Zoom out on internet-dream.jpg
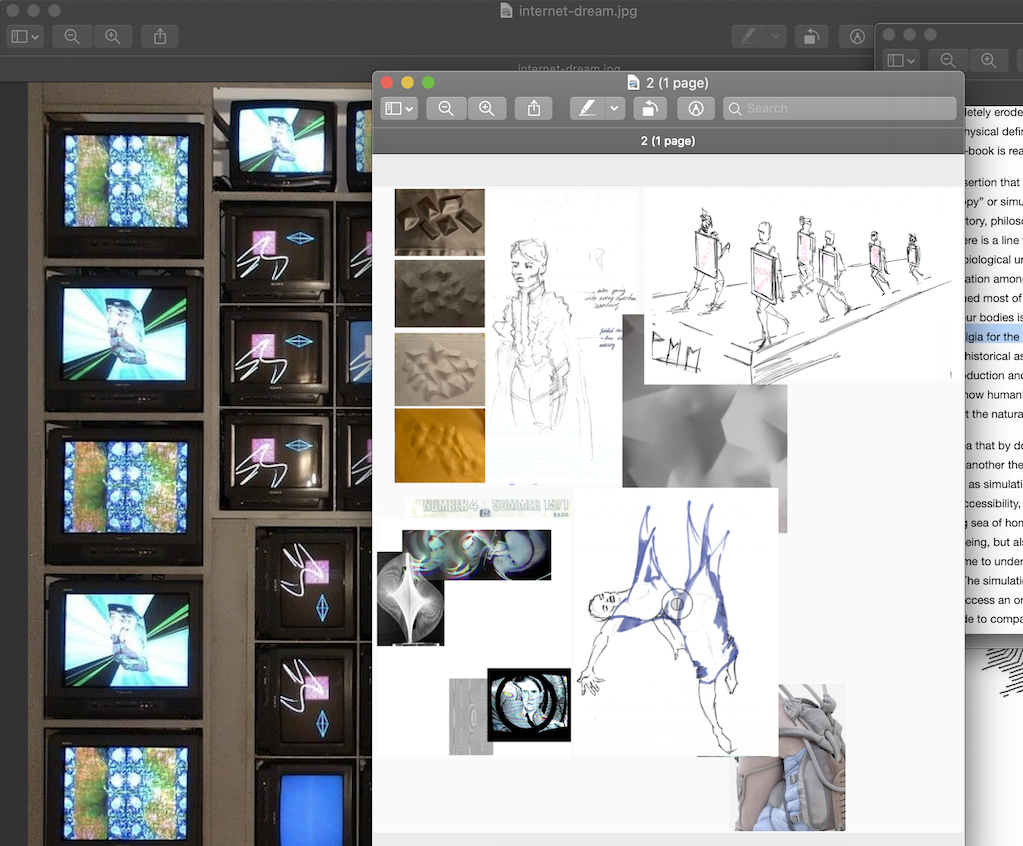Image resolution: width=1023 pixels, height=846 pixels. pyautogui.click(x=72, y=36)
